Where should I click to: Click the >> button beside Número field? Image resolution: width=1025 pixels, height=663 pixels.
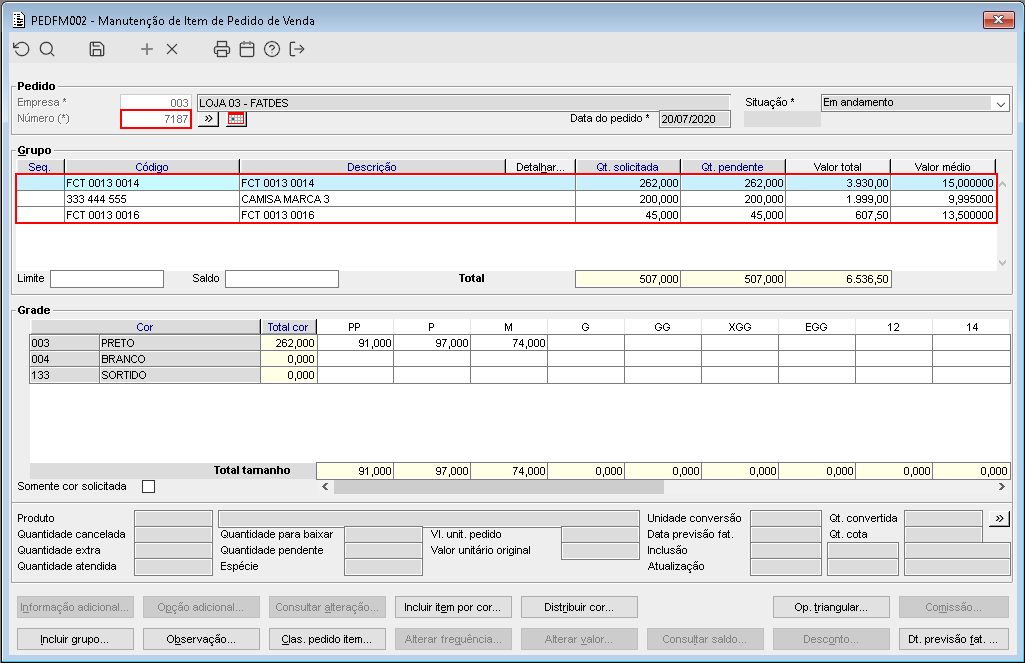[x=208, y=119]
